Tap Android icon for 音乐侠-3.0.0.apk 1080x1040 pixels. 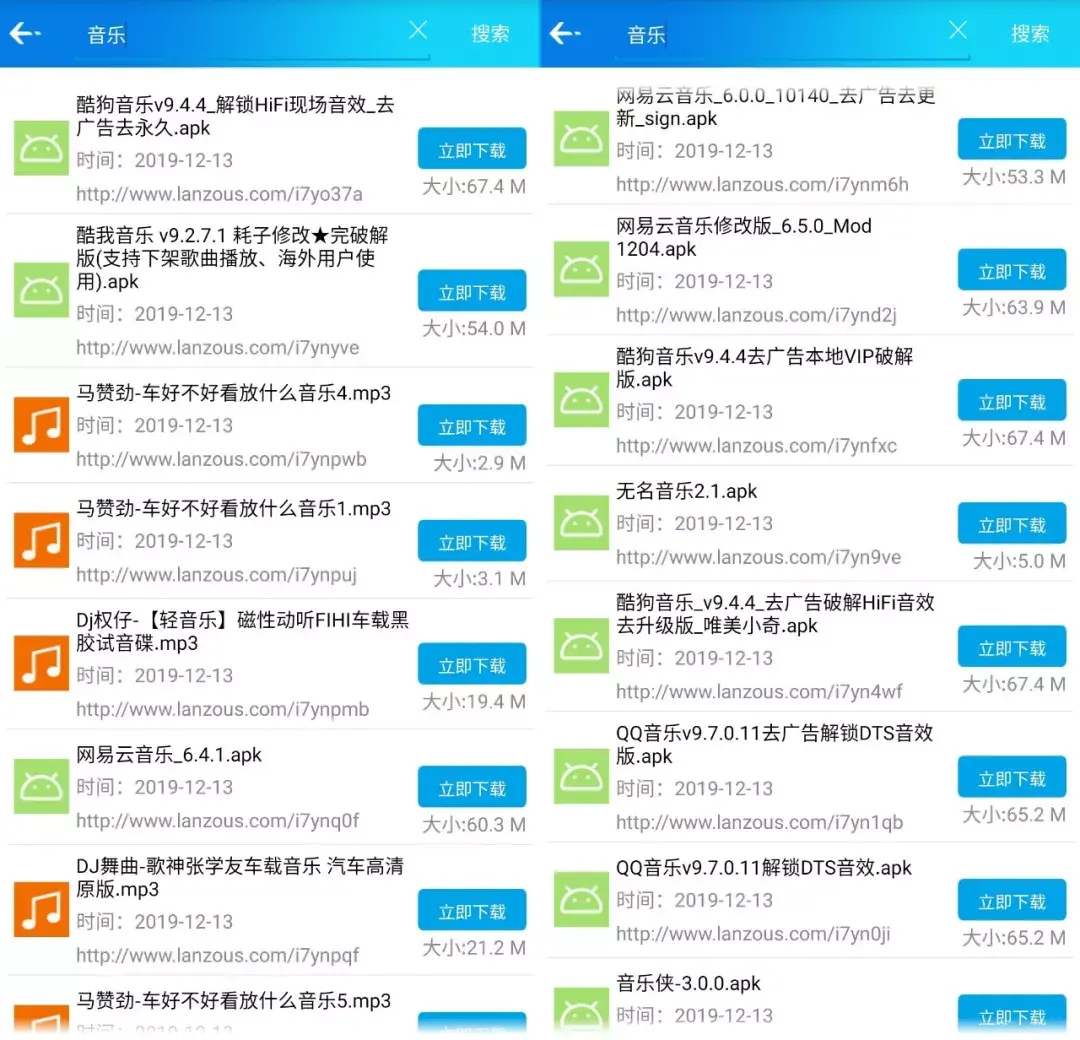pos(581,1012)
